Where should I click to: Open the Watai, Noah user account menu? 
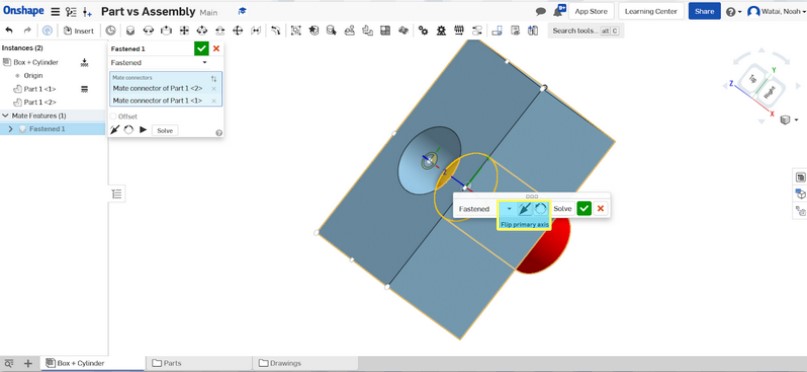pos(776,11)
